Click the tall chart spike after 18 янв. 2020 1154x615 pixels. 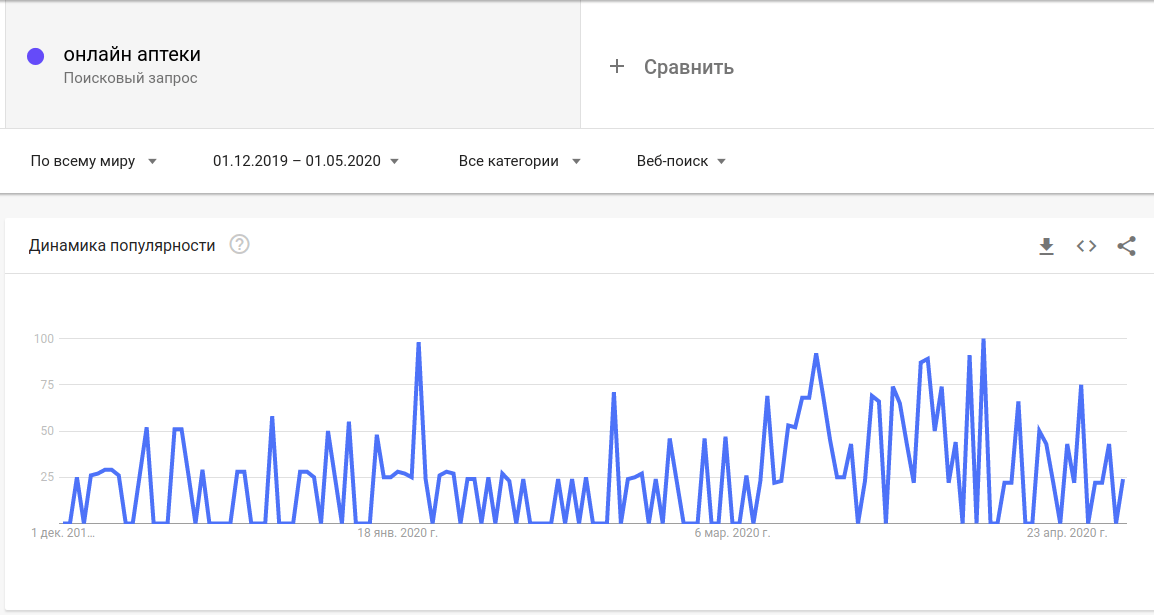click(x=418, y=345)
